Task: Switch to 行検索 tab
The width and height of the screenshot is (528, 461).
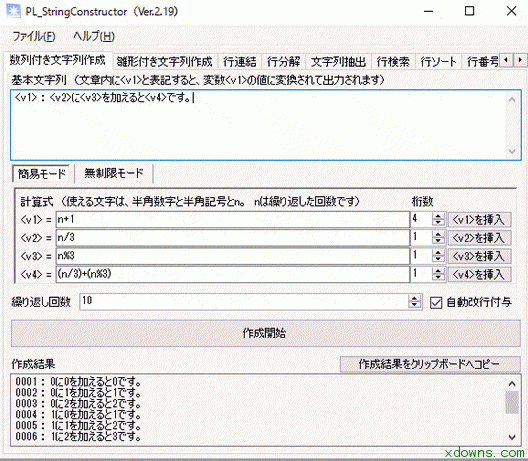Action: pyautogui.click(x=393, y=62)
